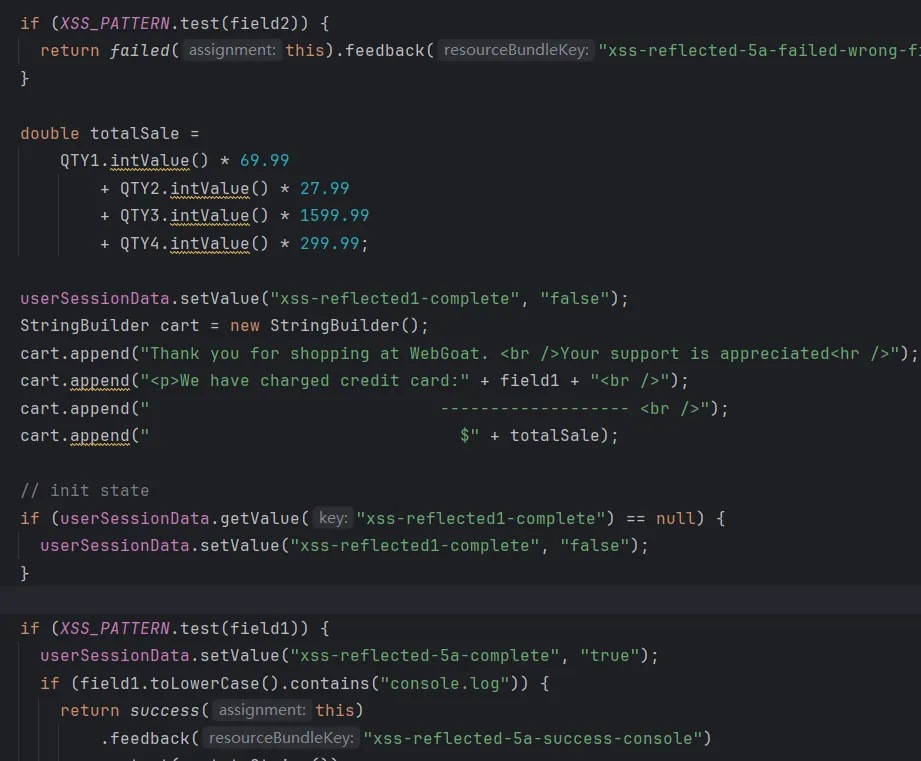The height and width of the screenshot is (761, 921).
Task: Click the number 299.99 after QTY4
Action: click(x=329, y=244)
